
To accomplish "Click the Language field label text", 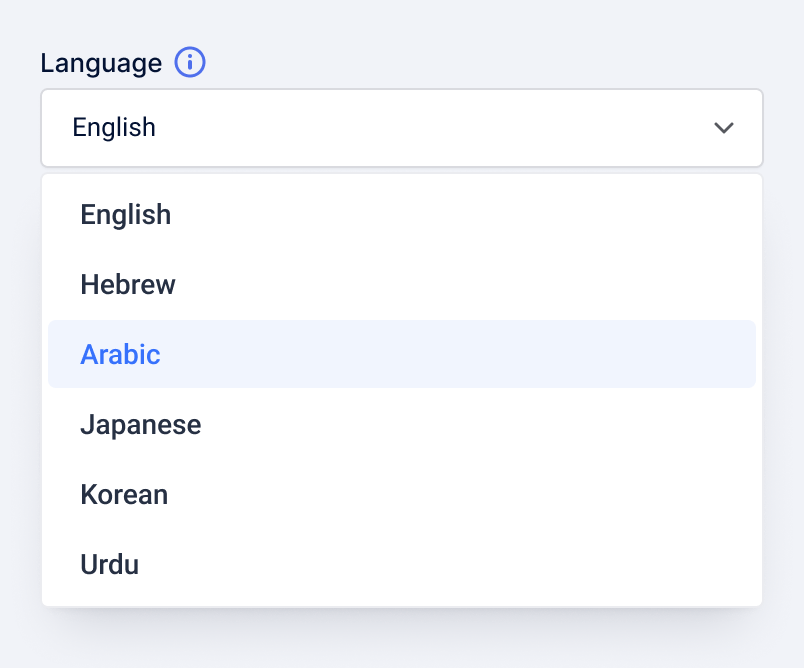I will [101, 63].
